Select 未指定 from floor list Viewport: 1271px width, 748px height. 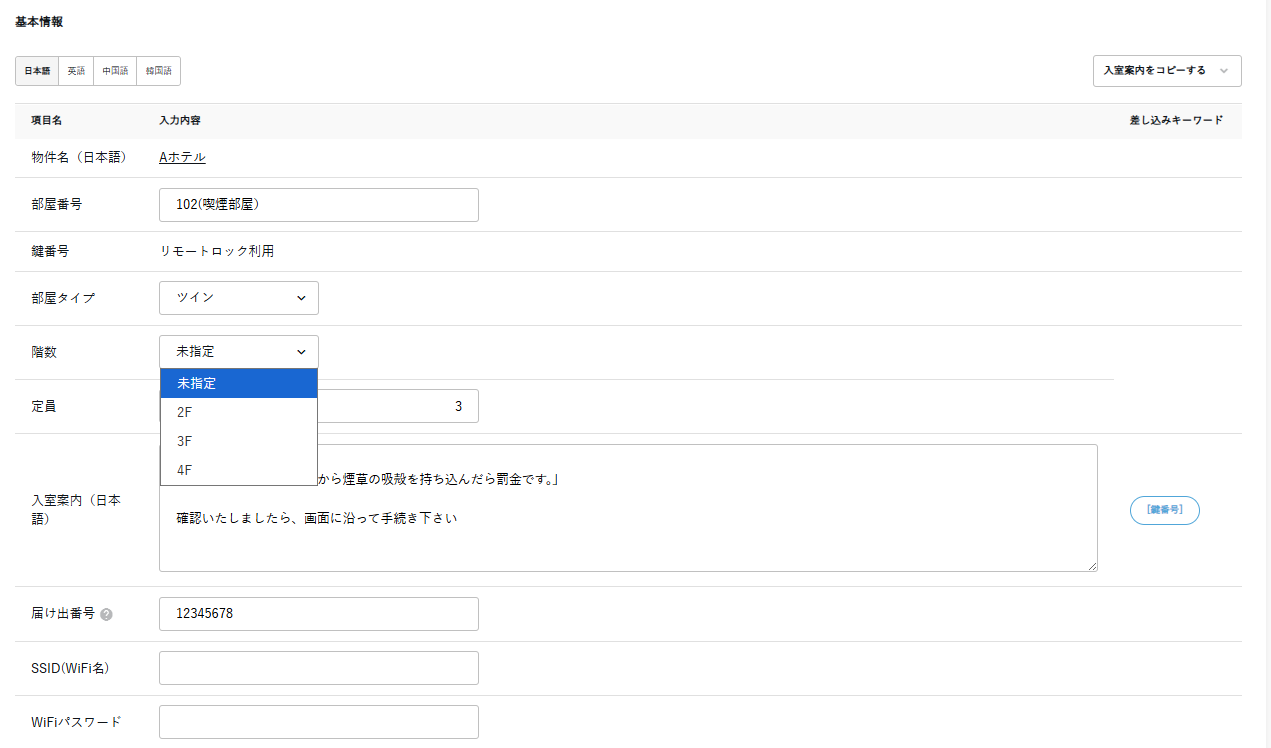[238, 383]
